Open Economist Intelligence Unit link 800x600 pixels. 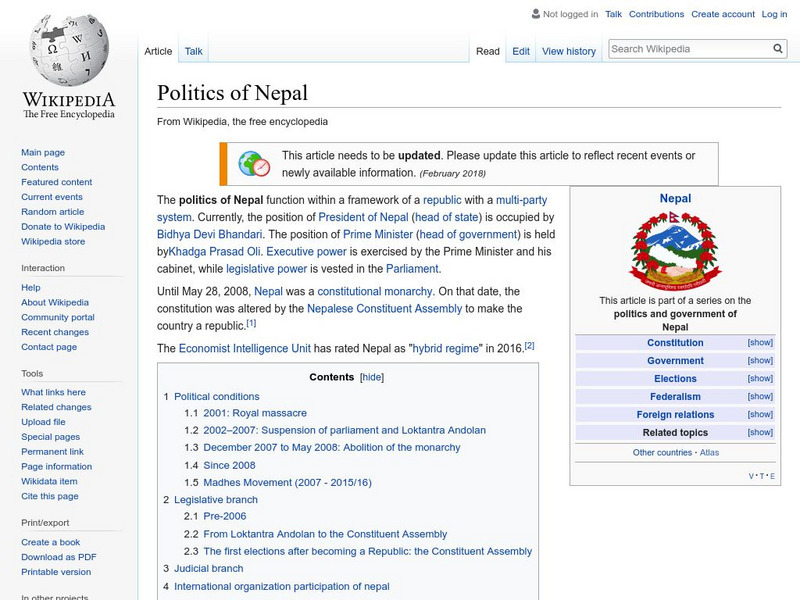[244, 348]
